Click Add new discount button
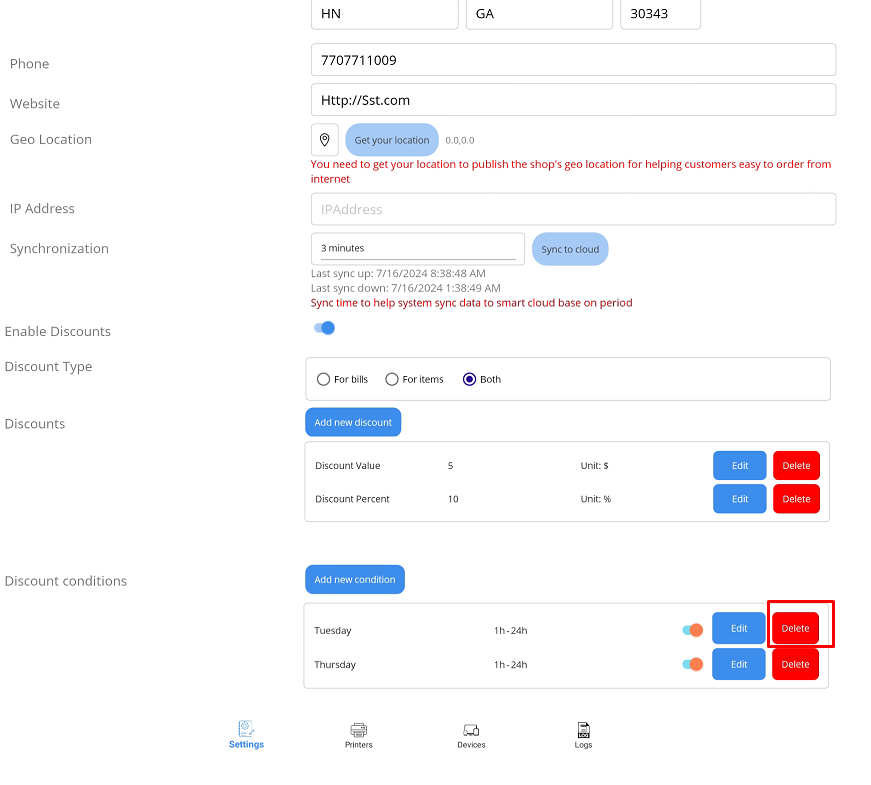 click(x=353, y=422)
